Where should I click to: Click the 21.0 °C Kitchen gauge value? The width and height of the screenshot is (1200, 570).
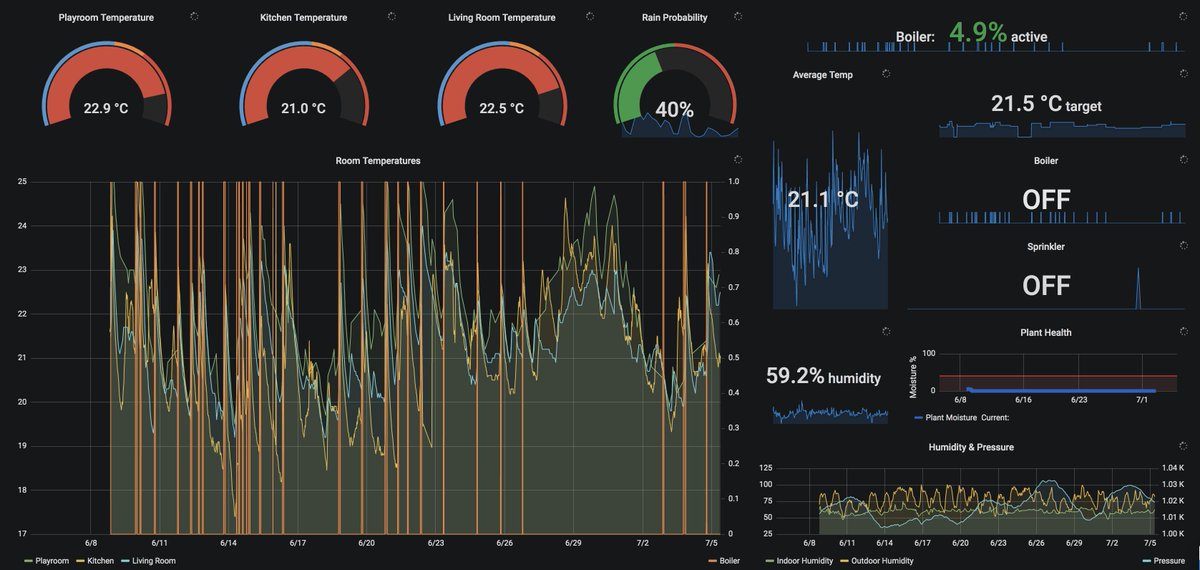303,108
